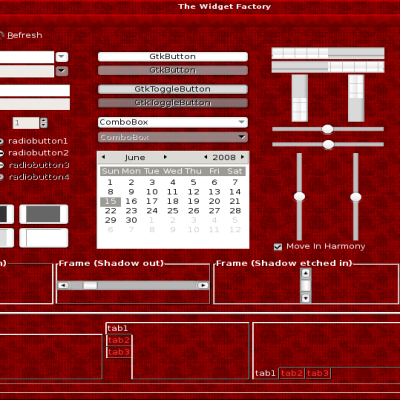The height and width of the screenshot is (400, 400).
Task: Click the greyed day 12 next month
Action: click(235, 230)
